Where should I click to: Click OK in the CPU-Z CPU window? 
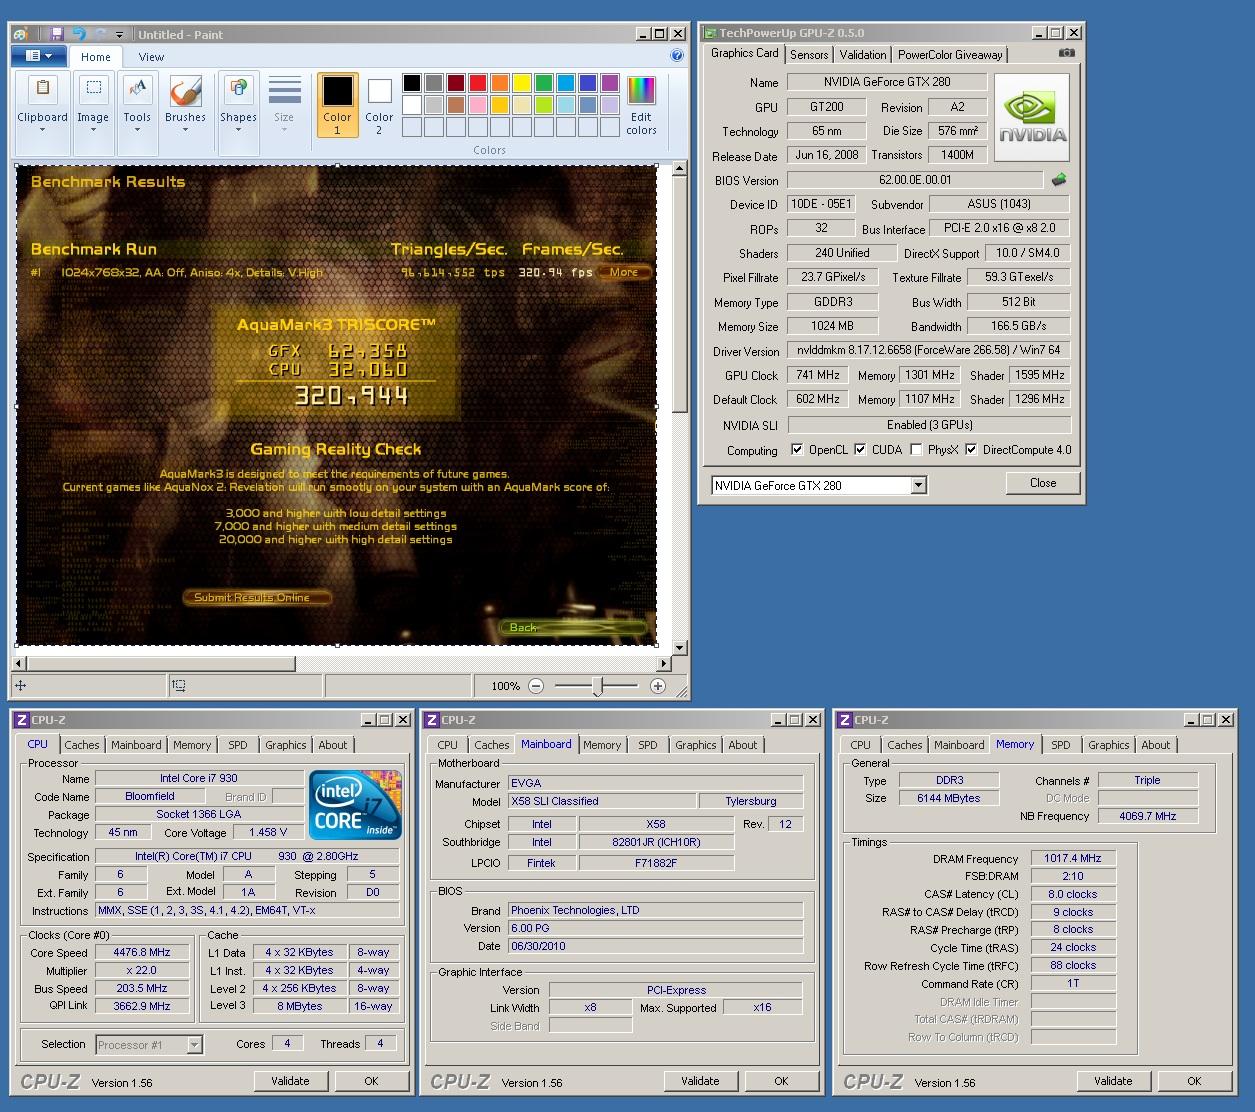click(371, 1081)
